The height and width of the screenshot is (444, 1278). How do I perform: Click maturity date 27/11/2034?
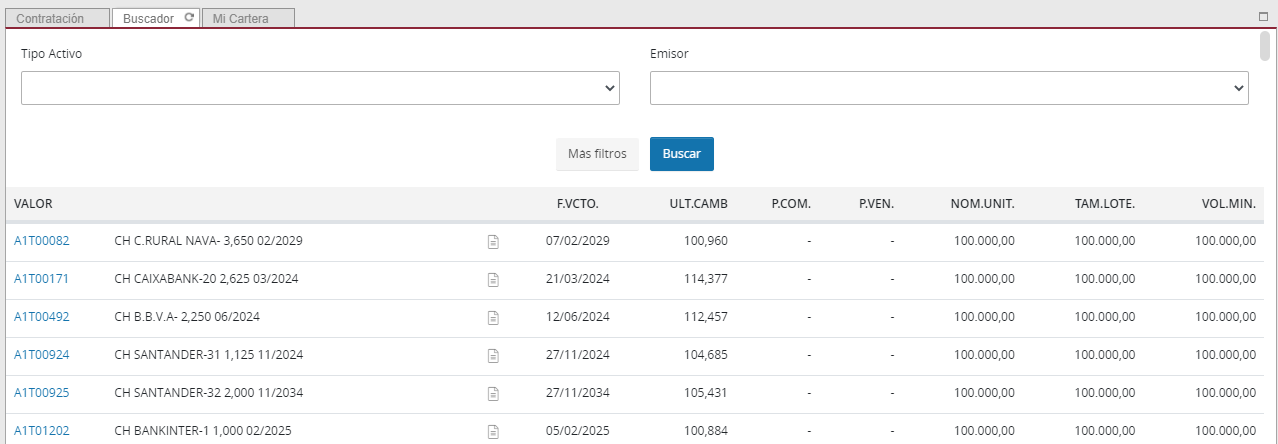pos(578,393)
